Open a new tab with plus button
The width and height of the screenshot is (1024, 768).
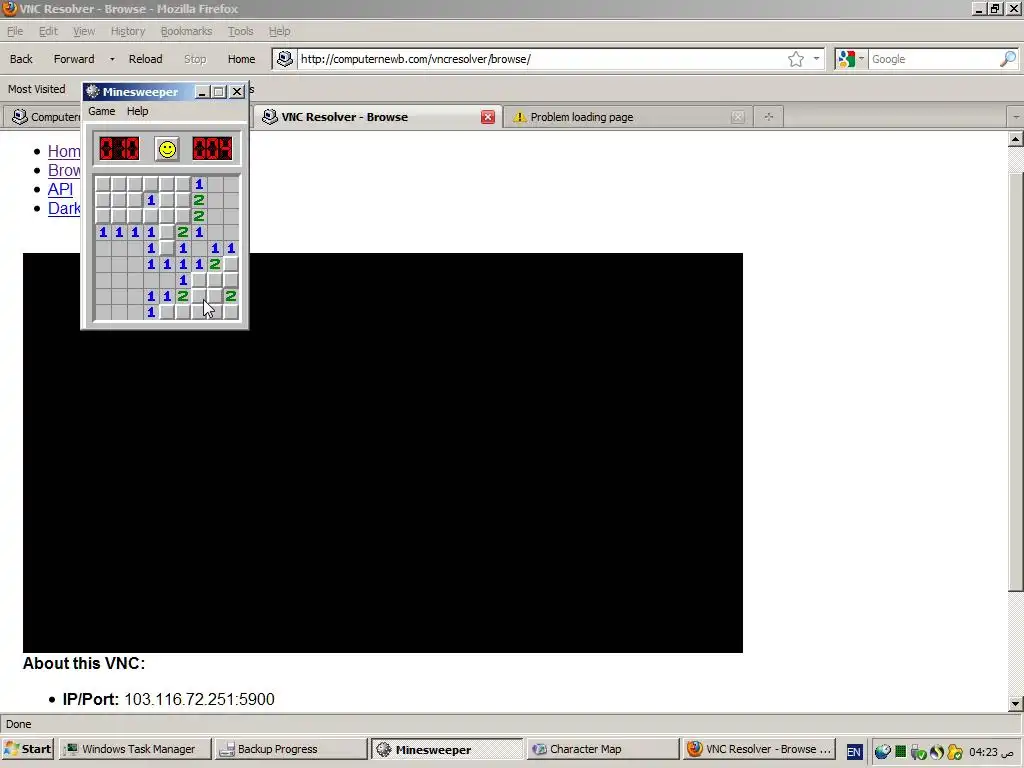(769, 117)
